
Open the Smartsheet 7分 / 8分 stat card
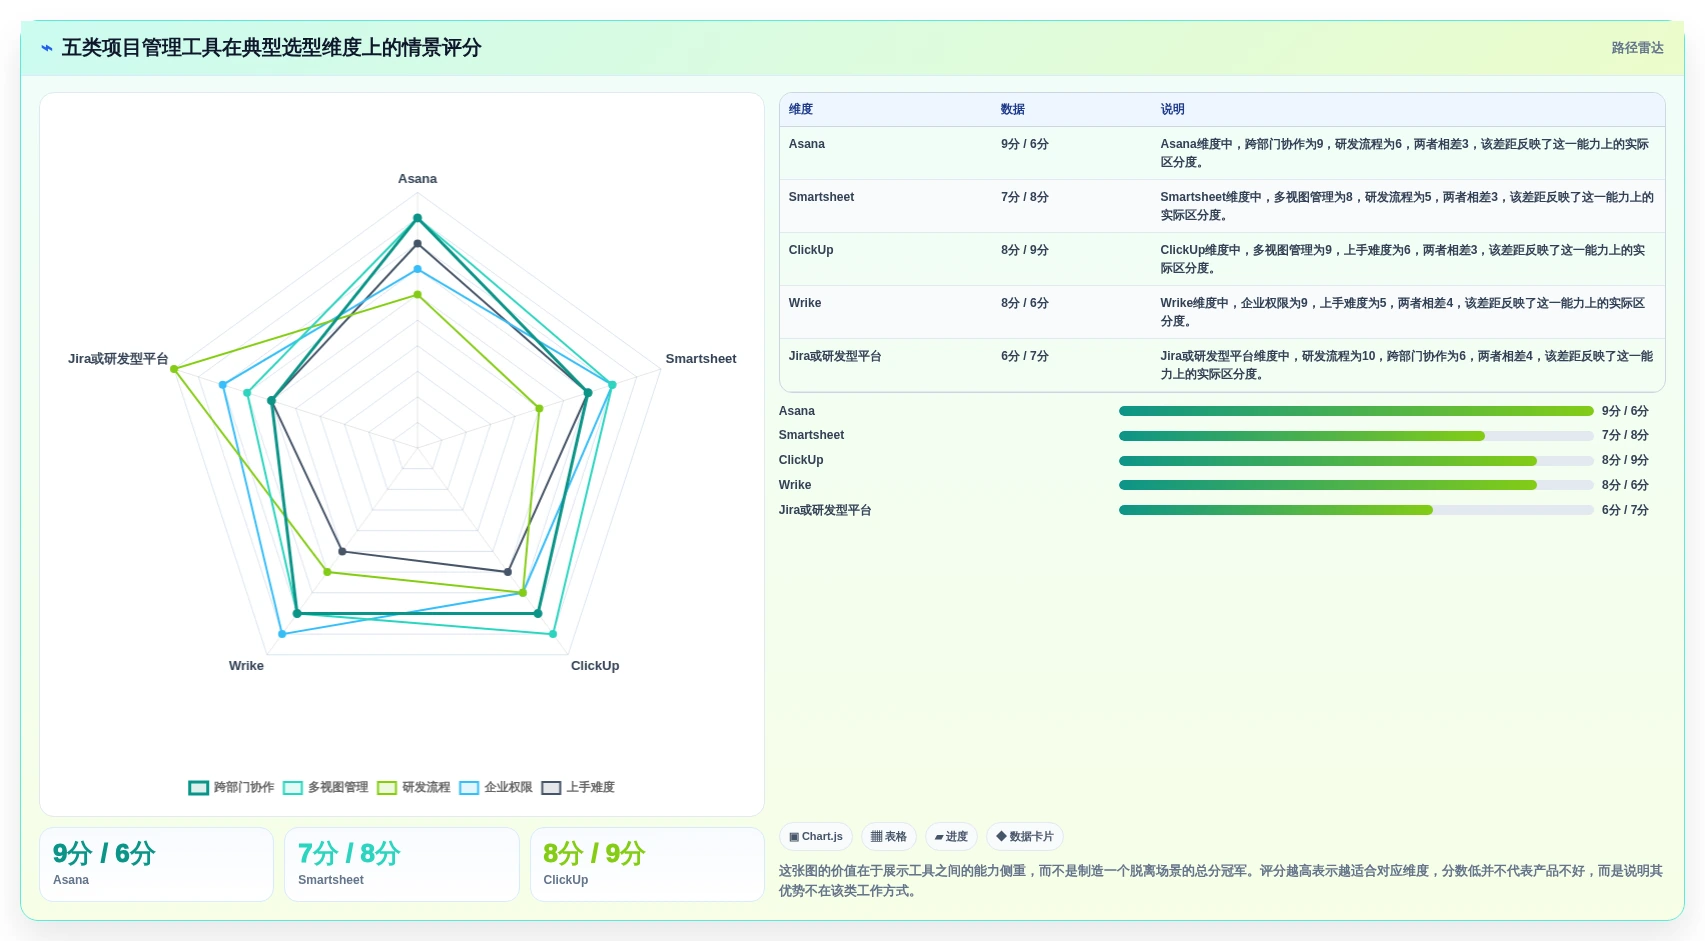(402, 864)
